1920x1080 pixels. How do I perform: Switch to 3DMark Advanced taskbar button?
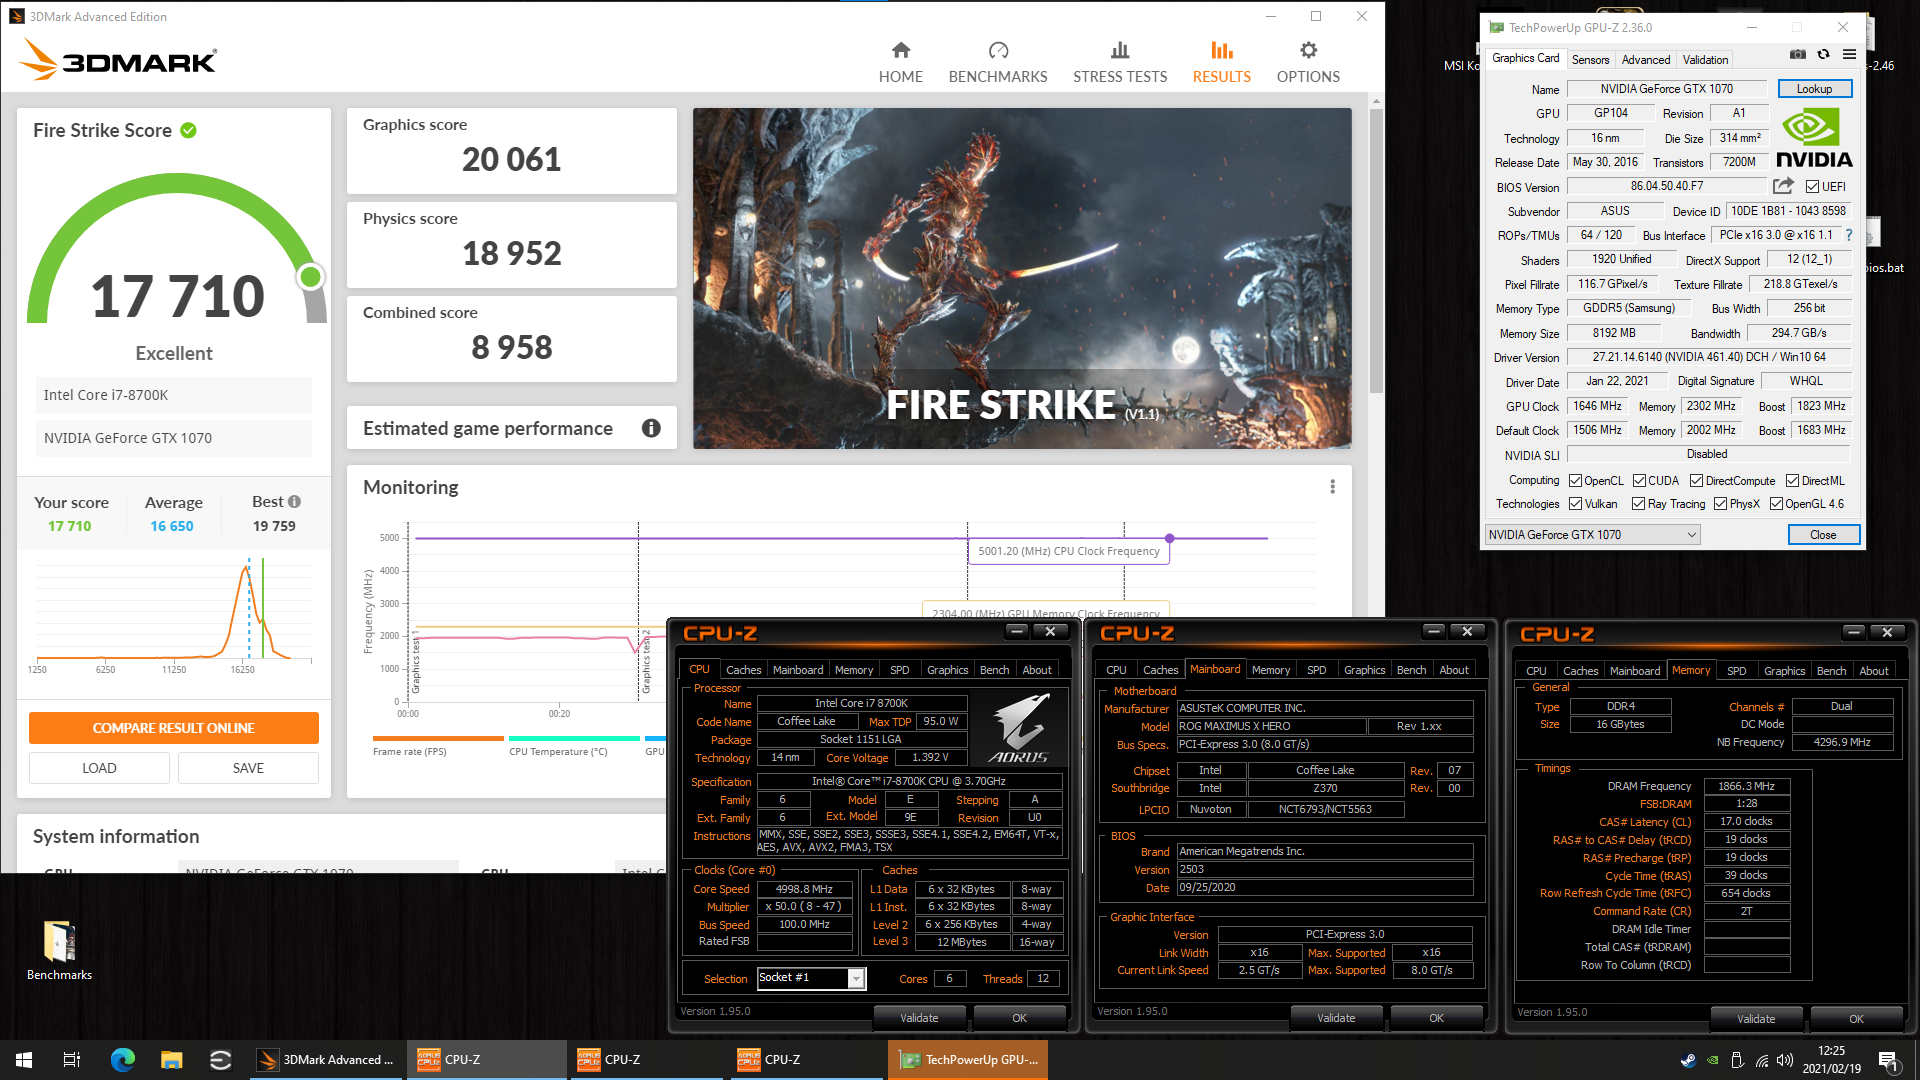click(x=326, y=1060)
